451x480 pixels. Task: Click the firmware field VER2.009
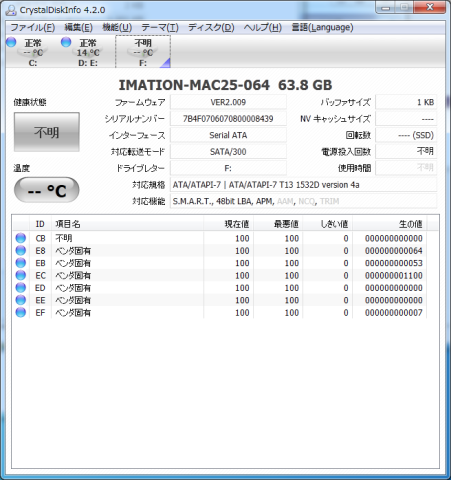point(228,102)
